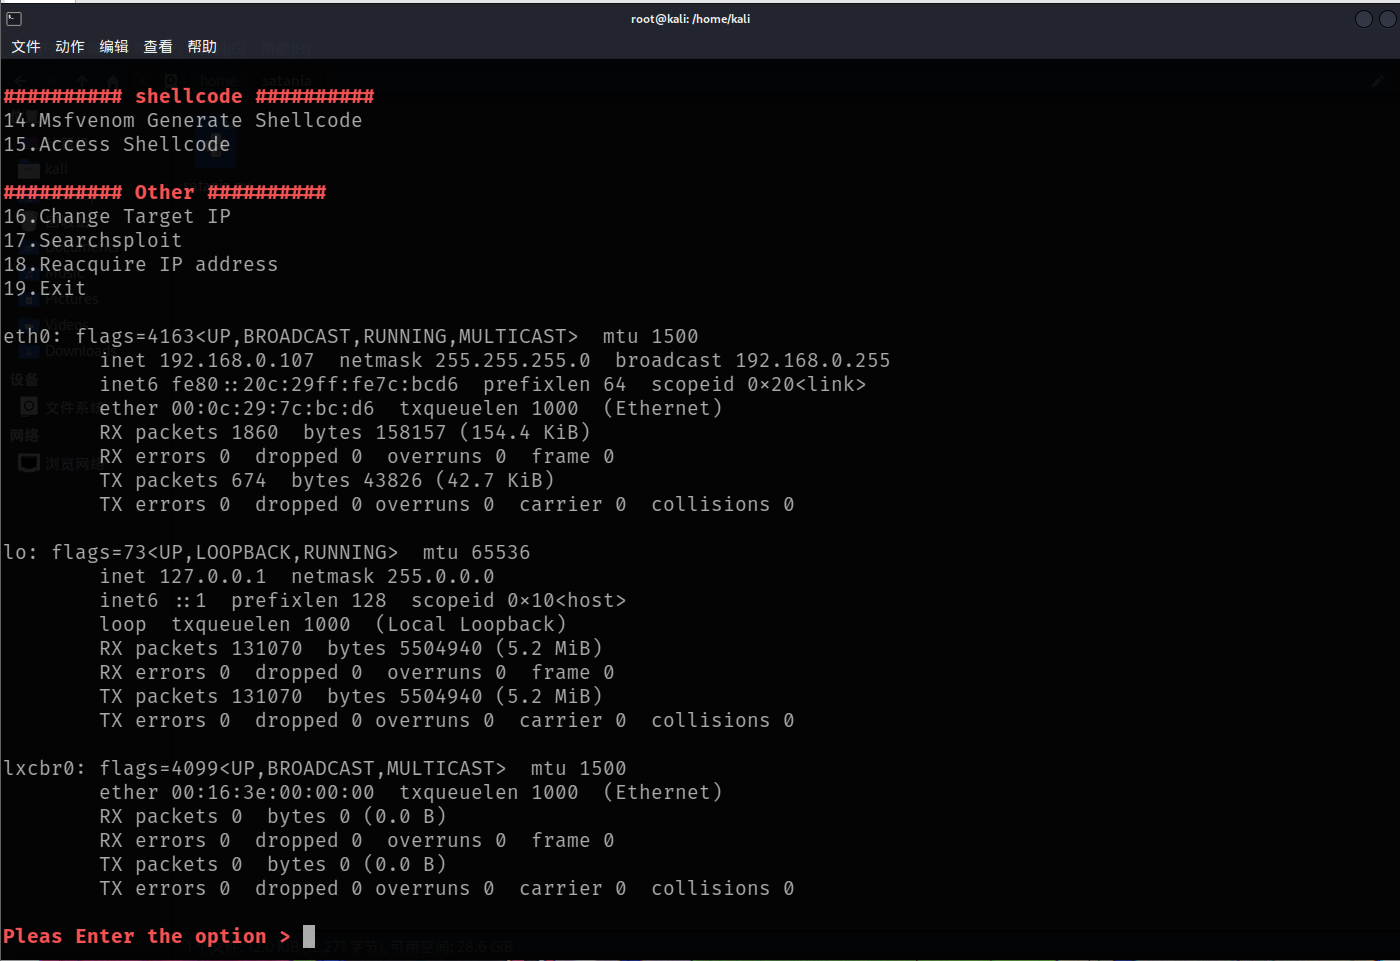
Task: Click '19.Exit' line
Action: [x=45, y=288]
